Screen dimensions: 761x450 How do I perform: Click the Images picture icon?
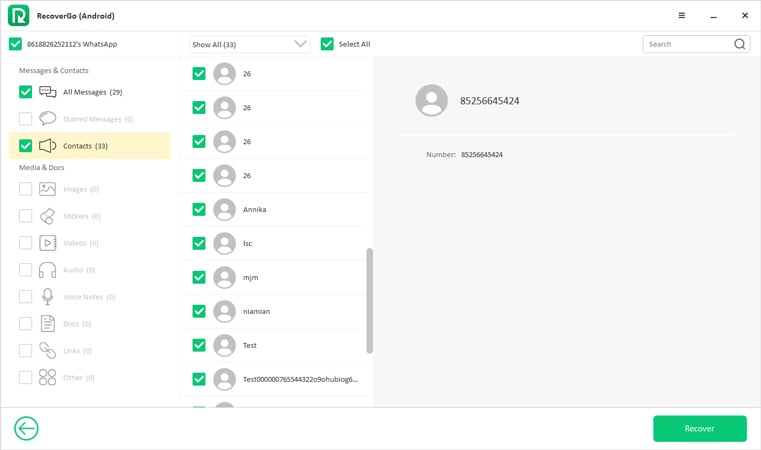[x=48, y=189]
